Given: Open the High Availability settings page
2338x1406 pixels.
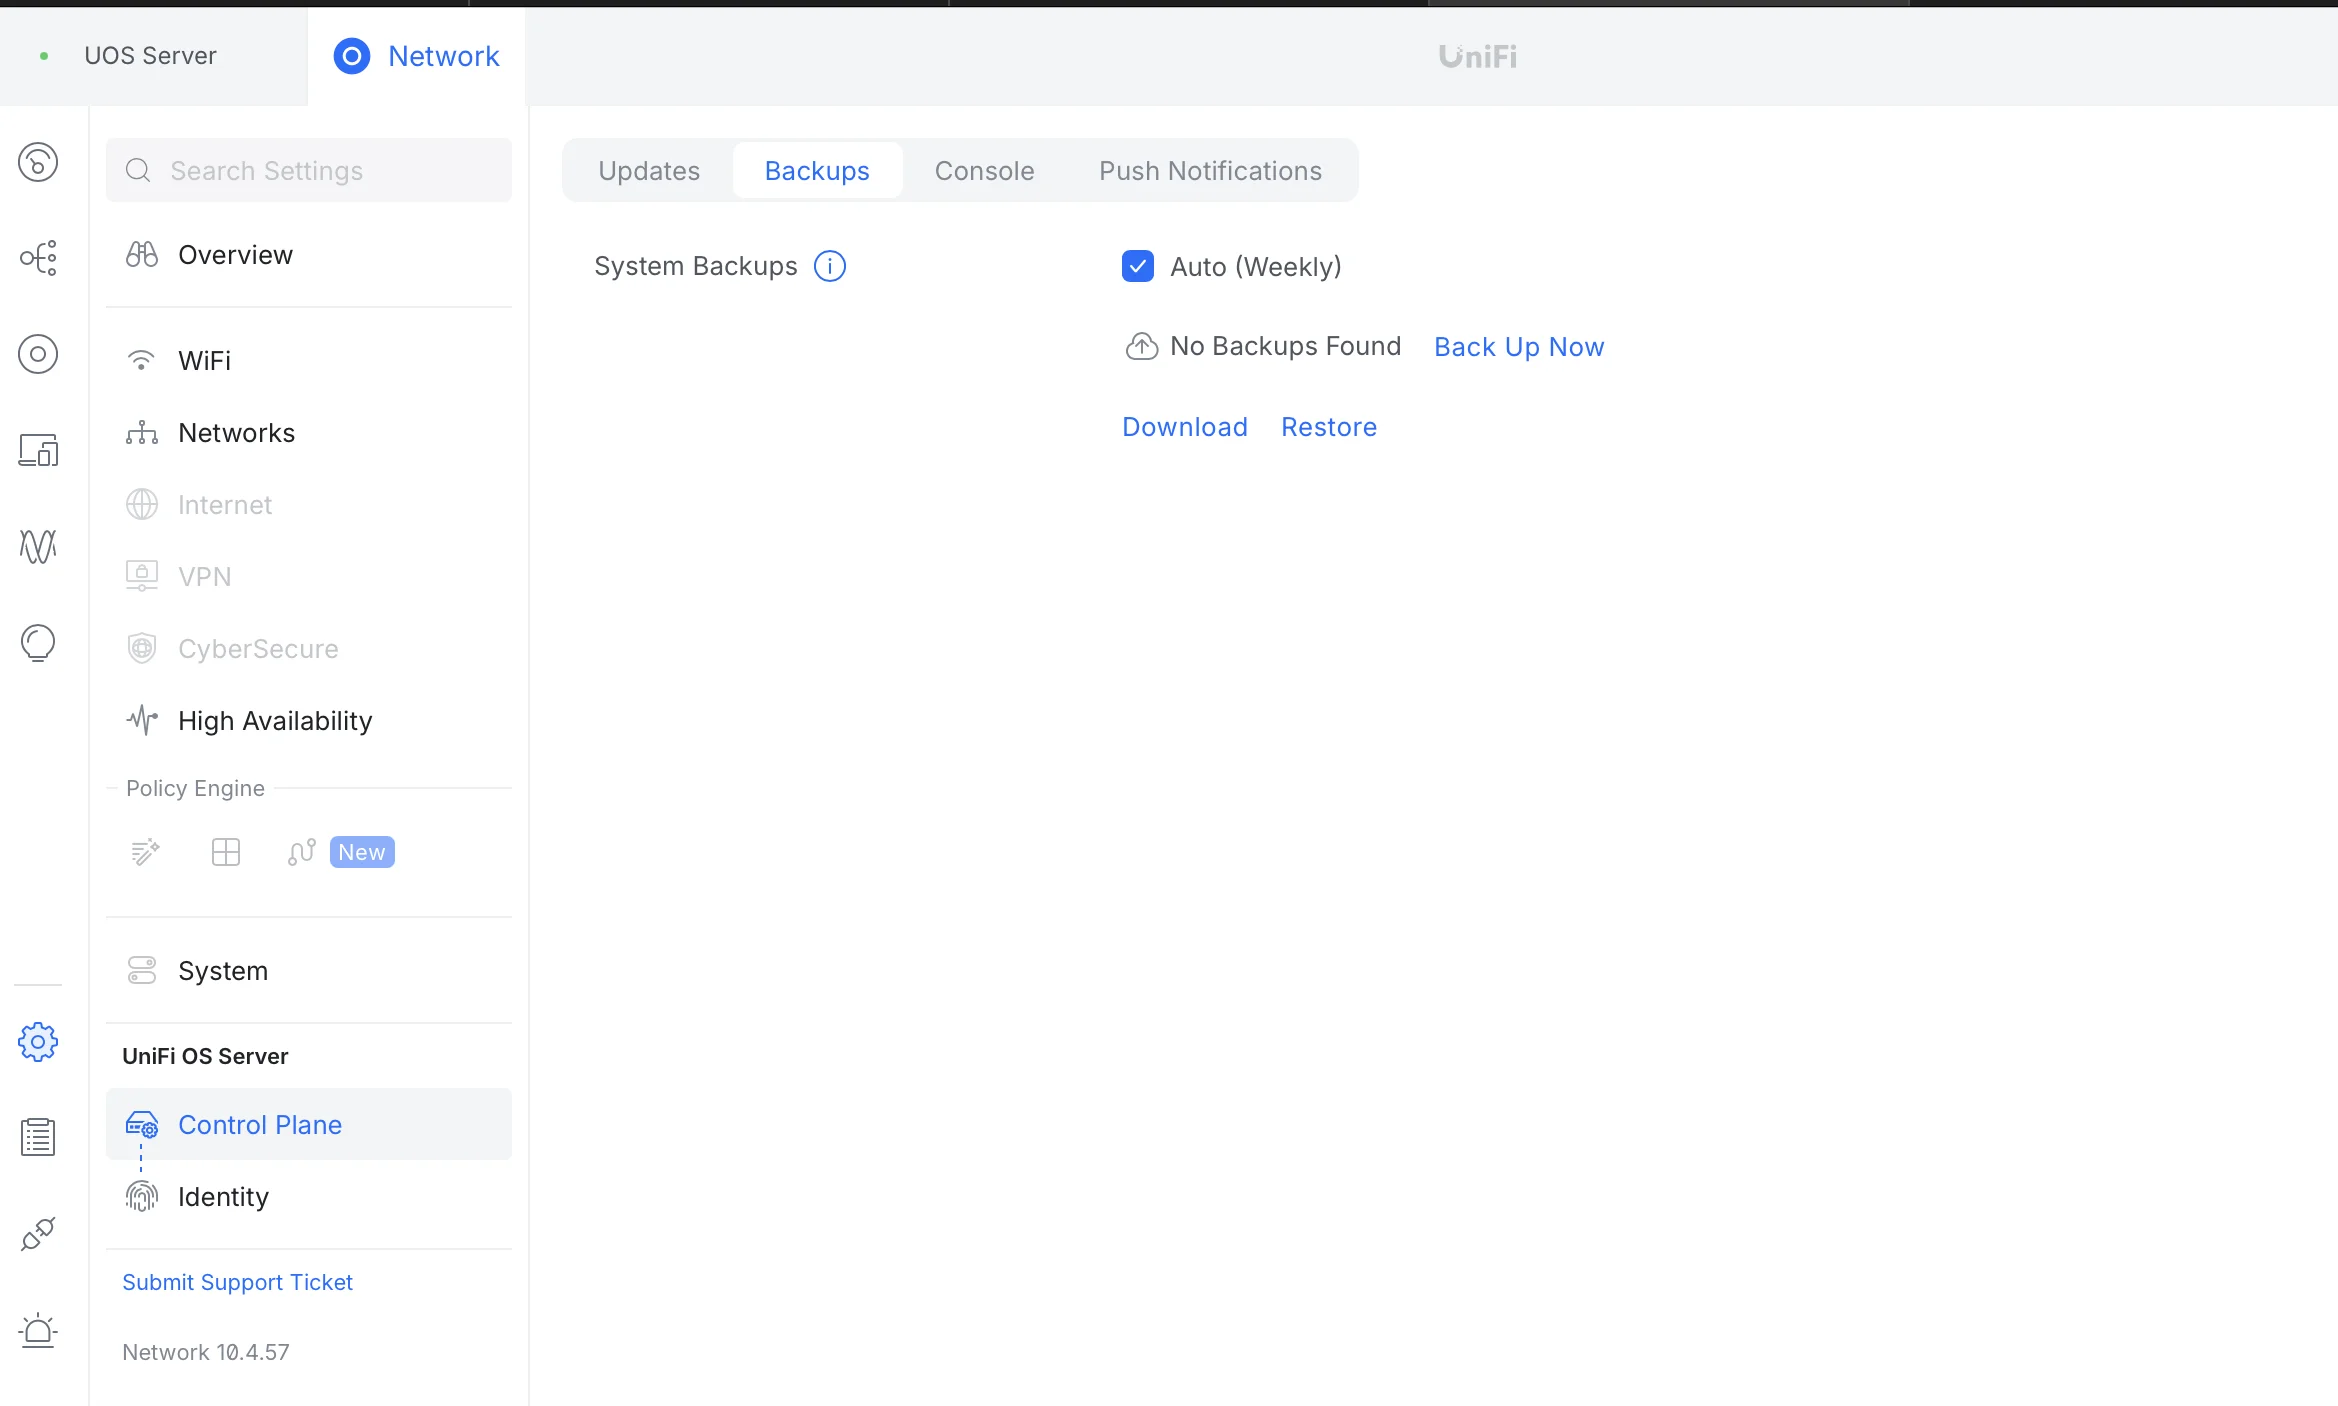Looking at the screenshot, I should tap(309, 720).
